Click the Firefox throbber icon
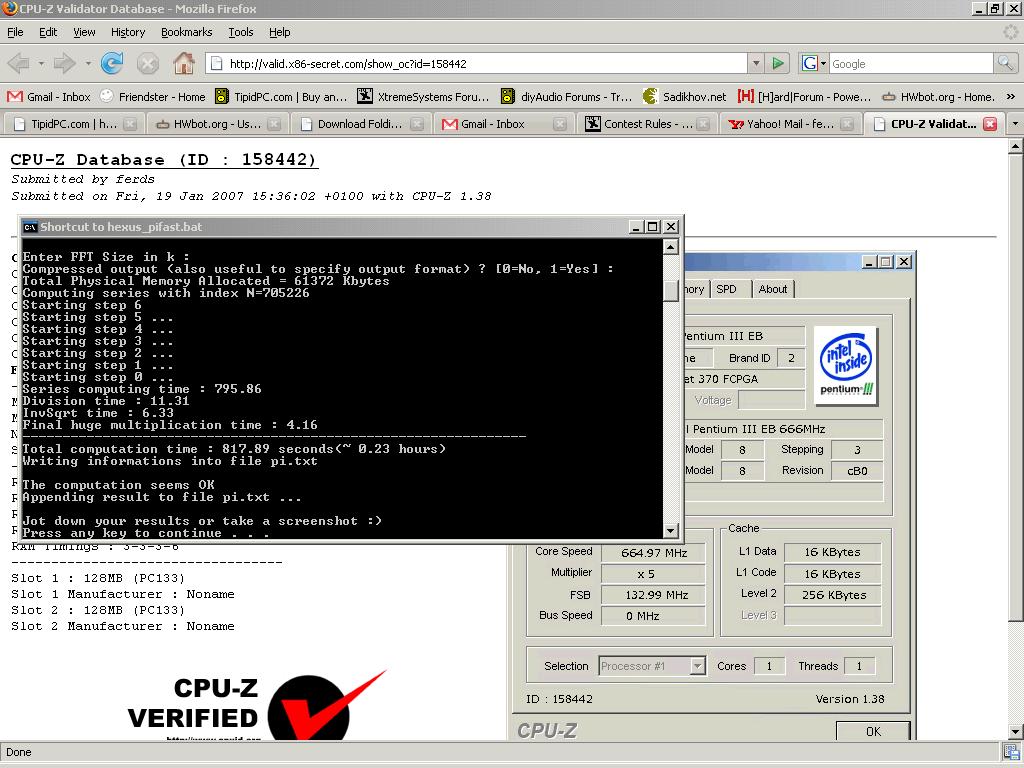1024x768 pixels. click(x=1010, y=32)
